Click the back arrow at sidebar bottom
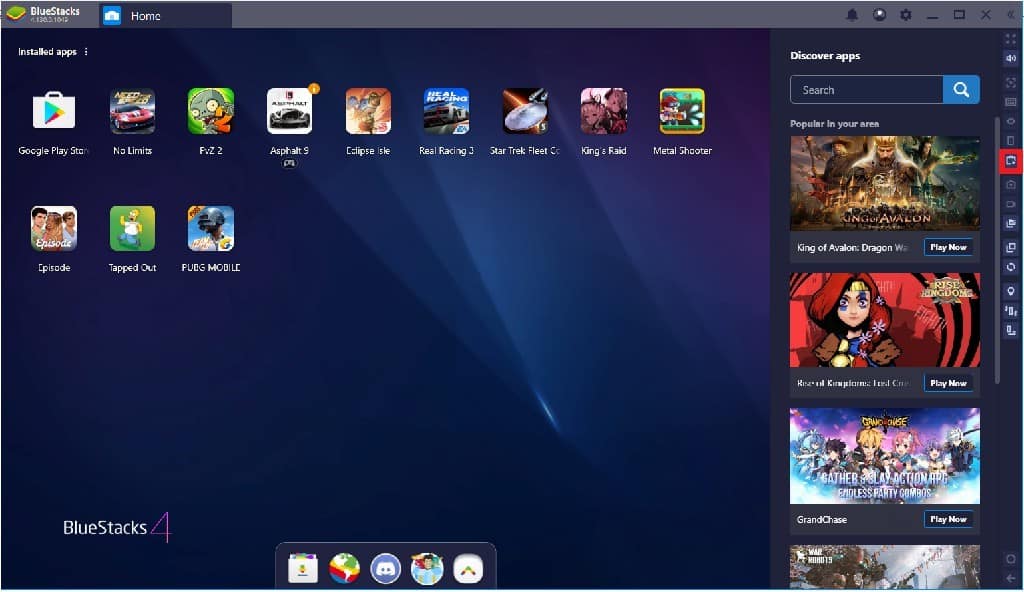Screen dimensions: 1024x592 1011,578
